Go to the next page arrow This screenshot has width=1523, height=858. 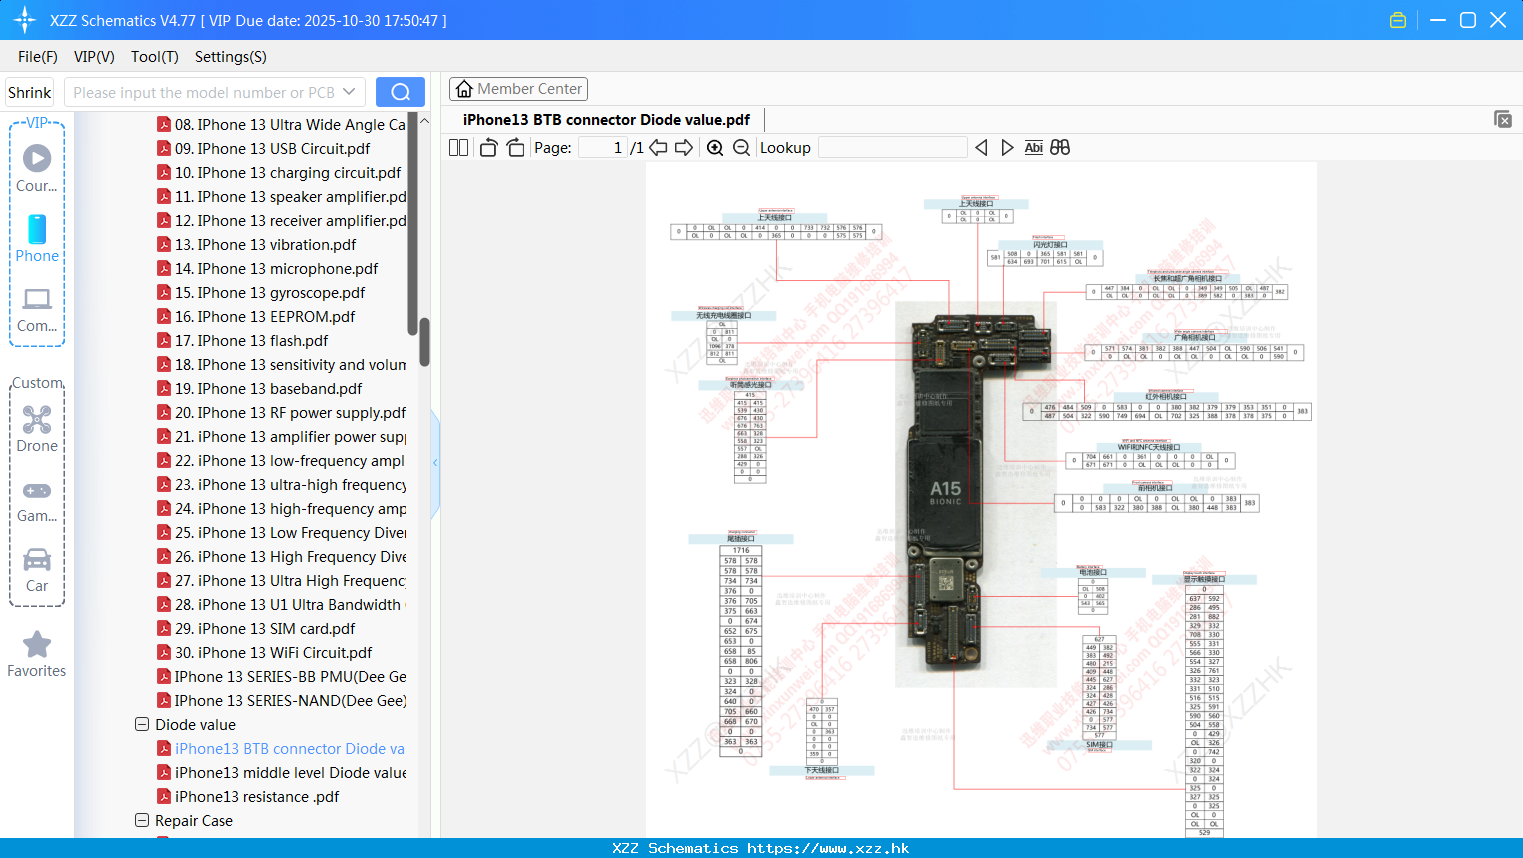684,148
